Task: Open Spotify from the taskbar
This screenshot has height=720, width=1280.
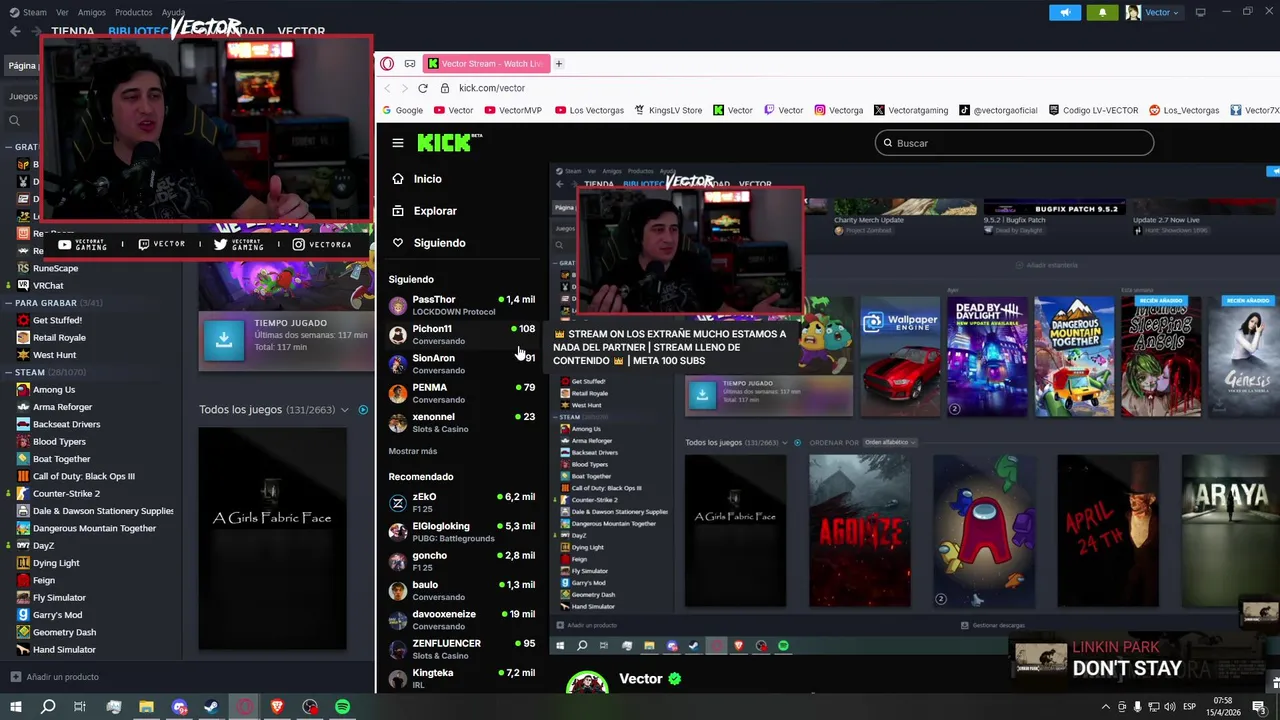Action: [343, 707]
